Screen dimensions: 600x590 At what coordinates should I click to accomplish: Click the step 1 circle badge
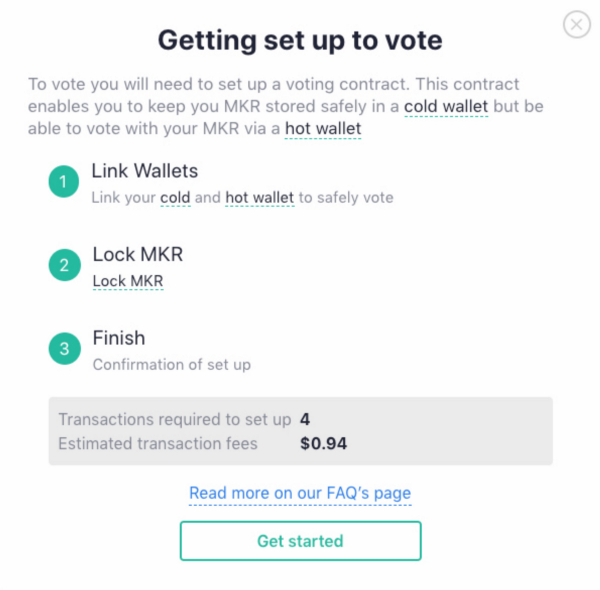64,182
